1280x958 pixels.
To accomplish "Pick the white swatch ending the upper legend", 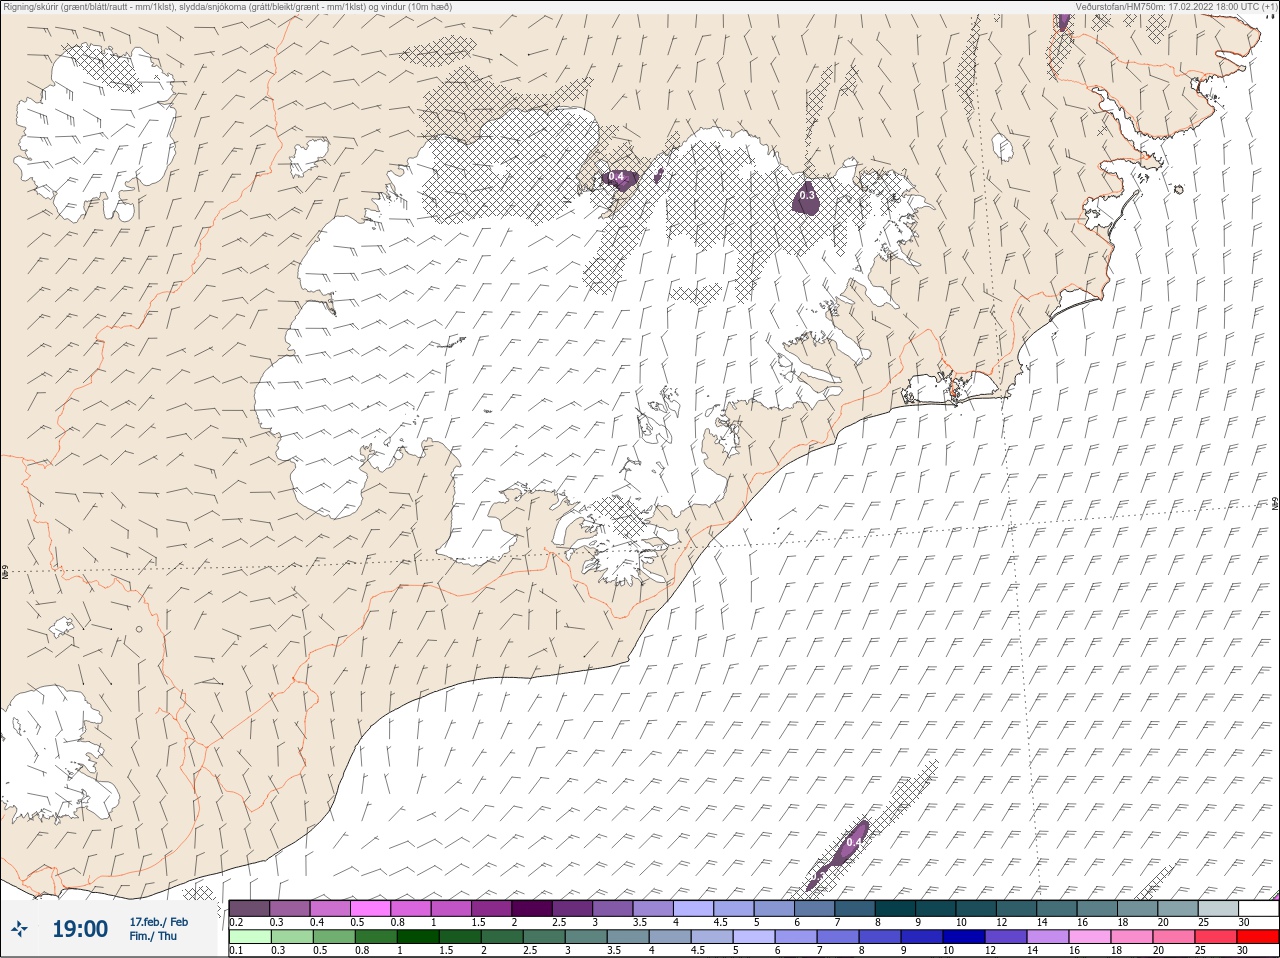I will pos(1258,908).
